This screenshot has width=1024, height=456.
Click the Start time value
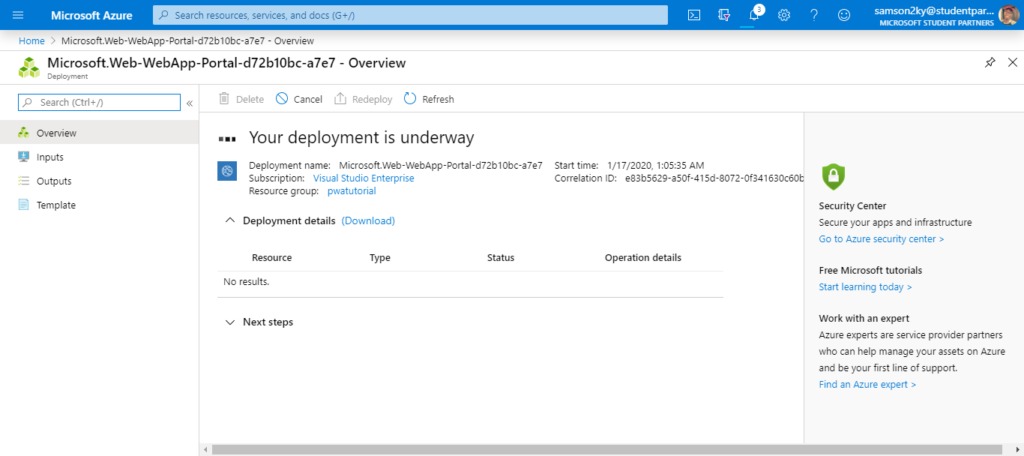(x=656, y=165)
